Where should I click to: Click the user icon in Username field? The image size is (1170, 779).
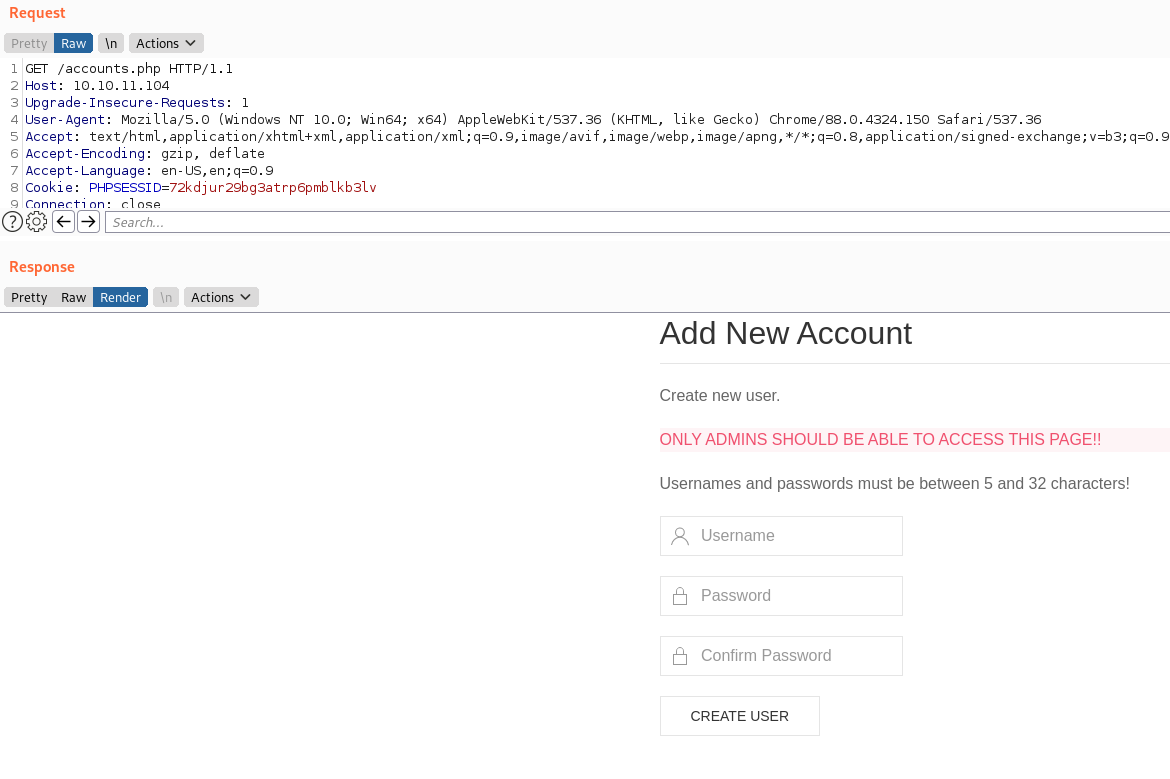coord(680,536)
